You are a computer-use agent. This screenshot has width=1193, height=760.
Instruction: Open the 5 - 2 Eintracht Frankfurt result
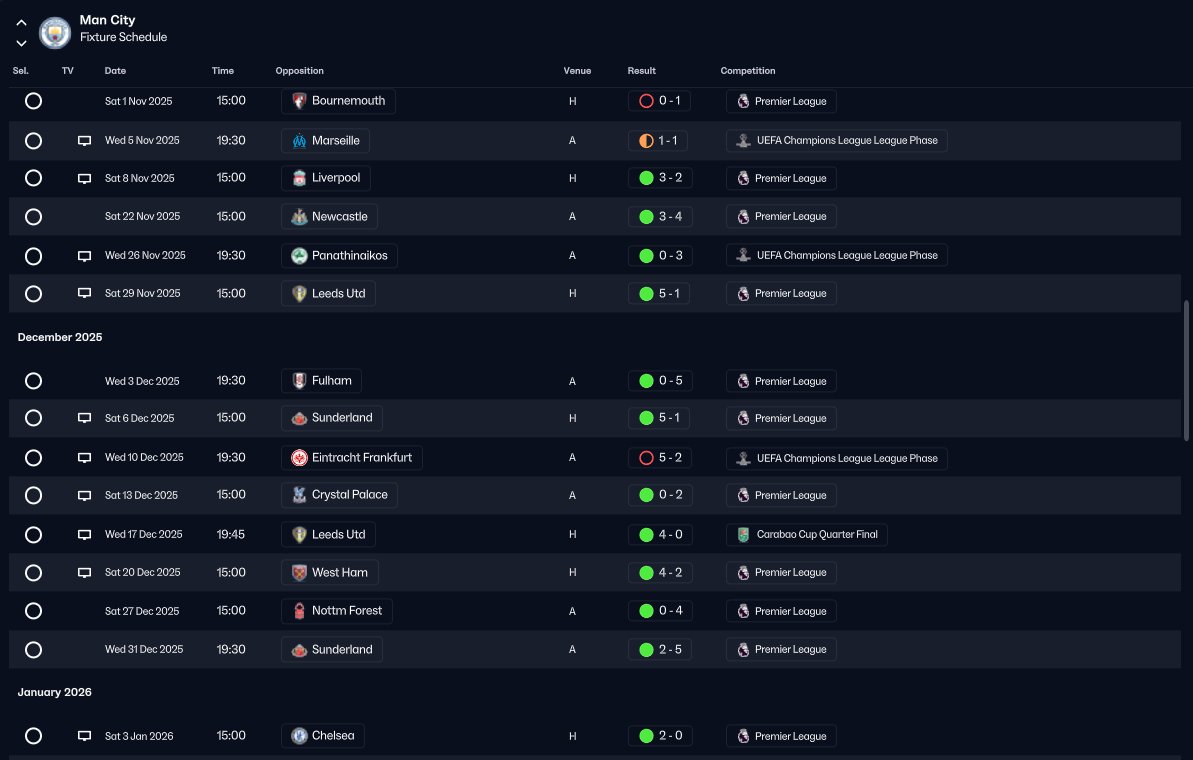(x=660, y=458)
